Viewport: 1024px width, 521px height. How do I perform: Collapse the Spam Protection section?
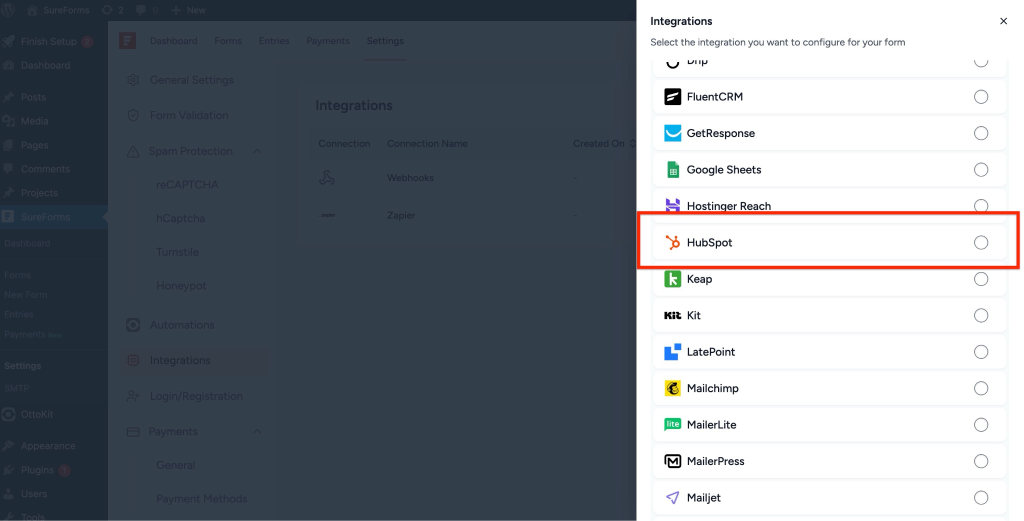(x=257, y=151)
